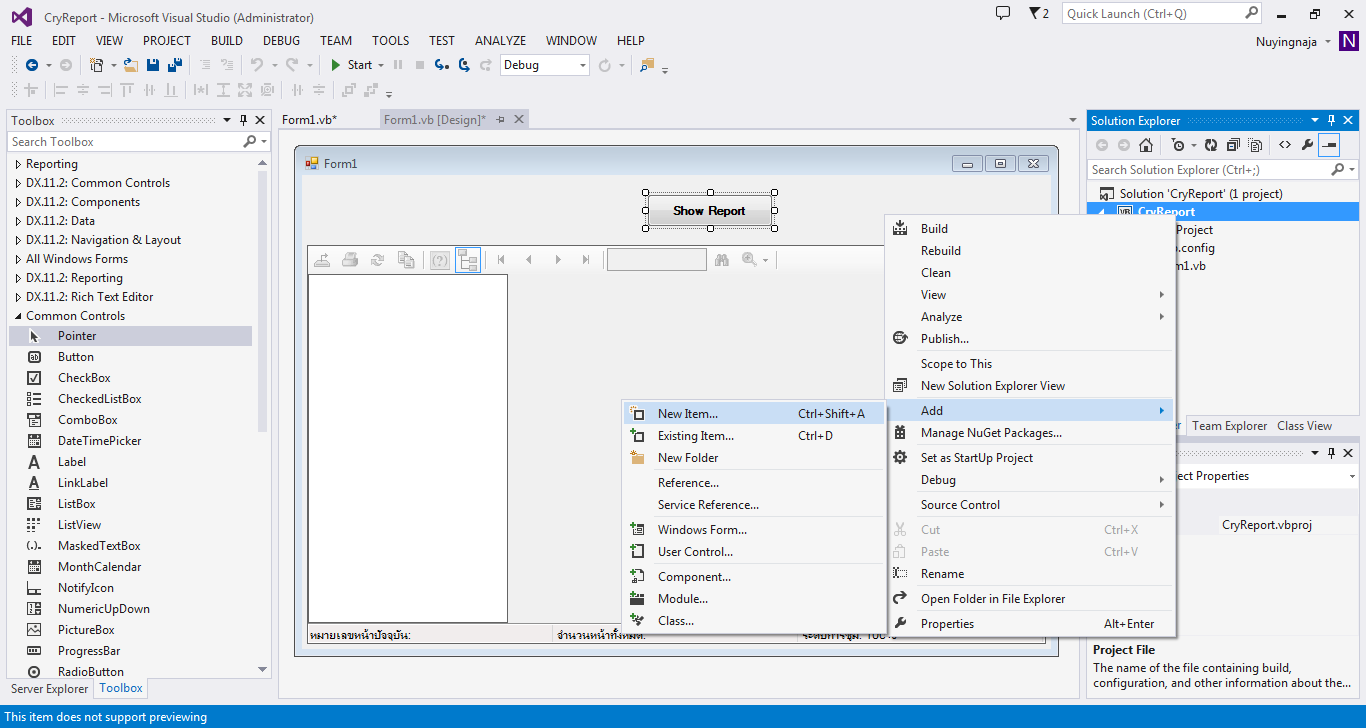The width and height of the screenshot is (1366, 728).
Task: Choose New Item... in the Add submenu
Action: 754,414
